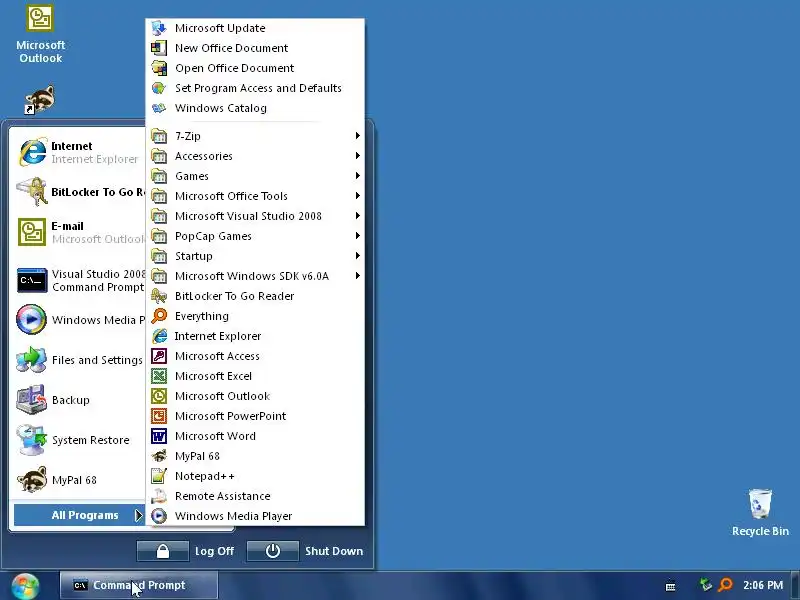
Task: Expand Microsoft Windows SDK v6.0A folder
Action: (255, 276)
